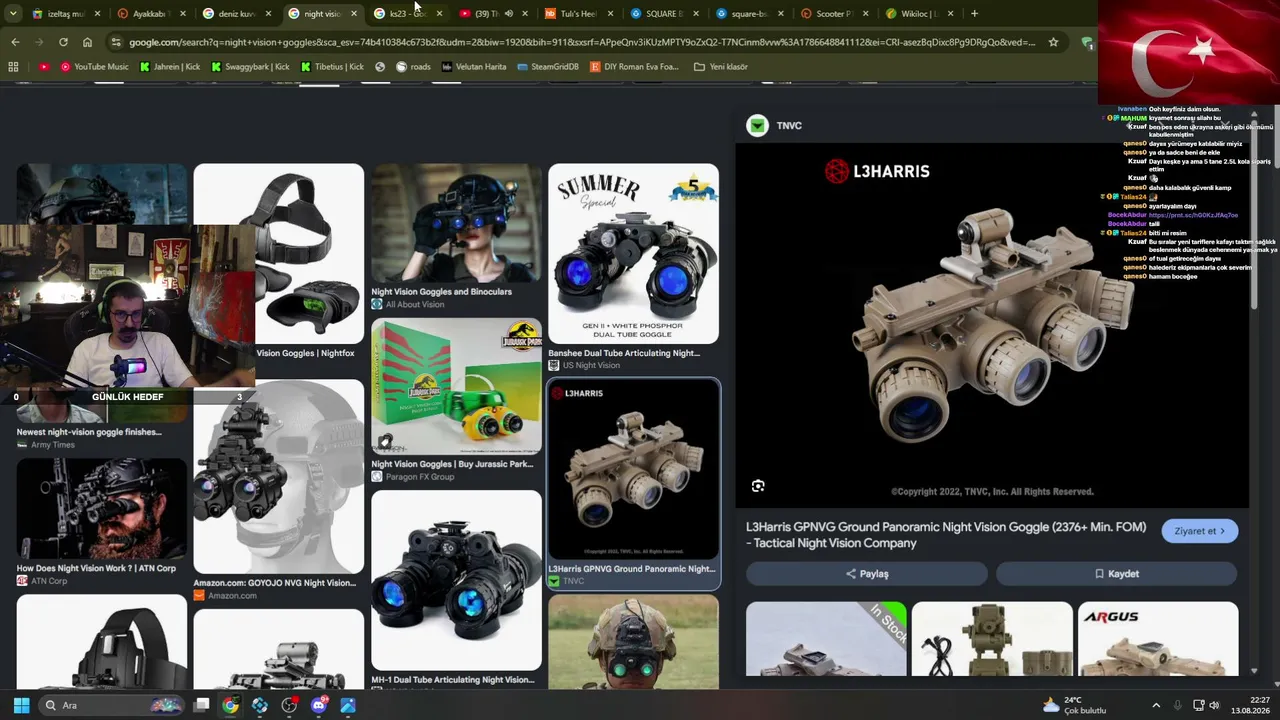Open the Paragon FX Group source link

click(413, 477)
